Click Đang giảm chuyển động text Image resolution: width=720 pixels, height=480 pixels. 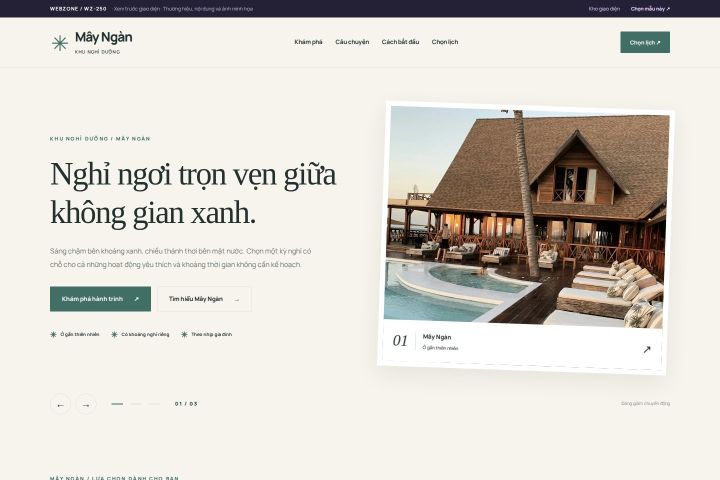pyautogui.click(x=645, y=403)
